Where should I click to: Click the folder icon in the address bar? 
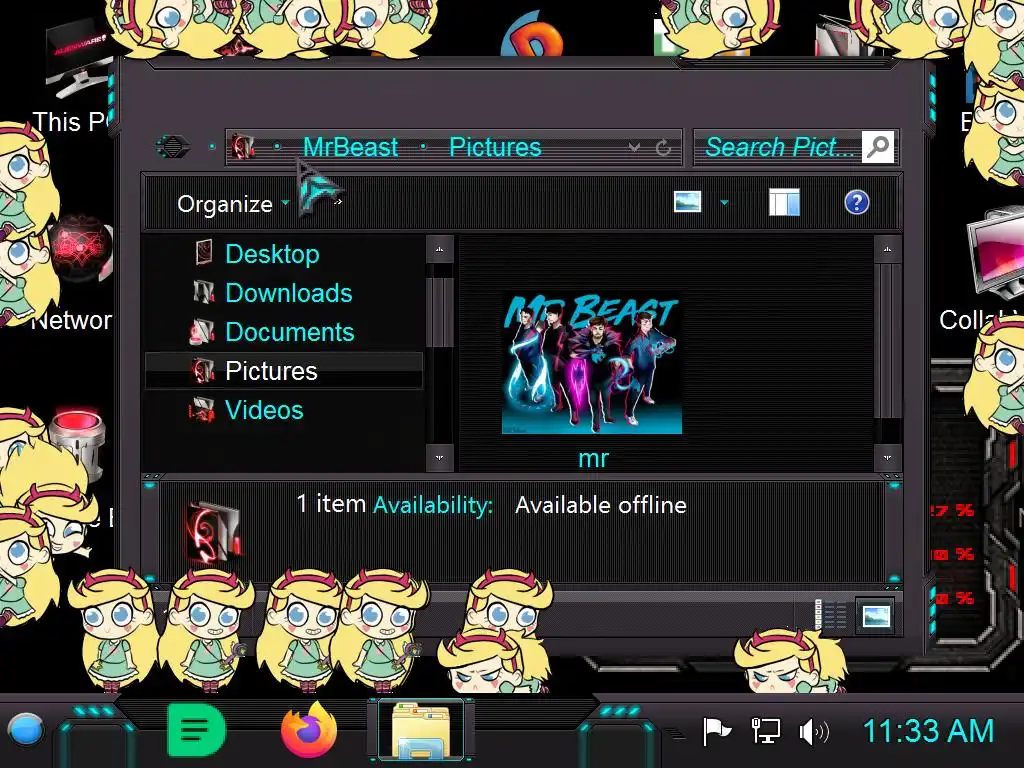click(x=243, y=146)
